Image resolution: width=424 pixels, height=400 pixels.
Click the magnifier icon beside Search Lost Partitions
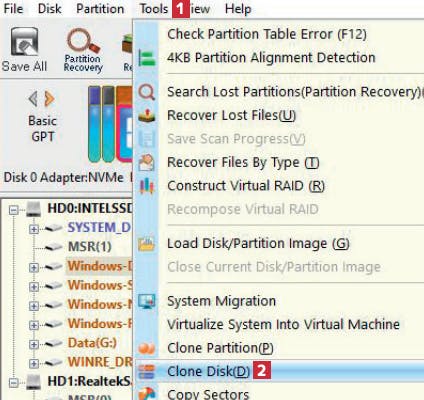146,92
